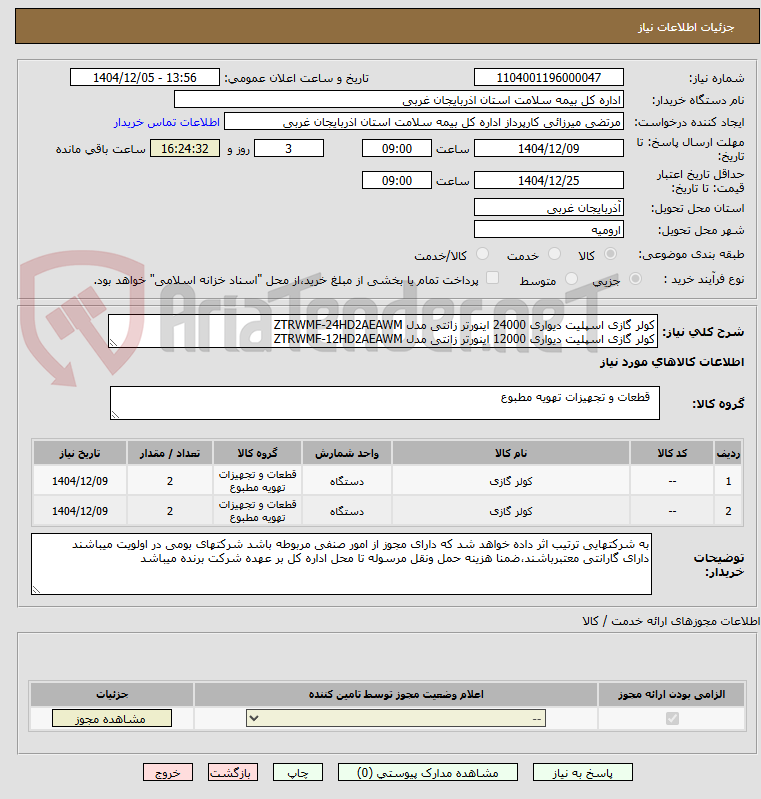
Task: Click the خروج exit button
Action: tap(168, 773)
